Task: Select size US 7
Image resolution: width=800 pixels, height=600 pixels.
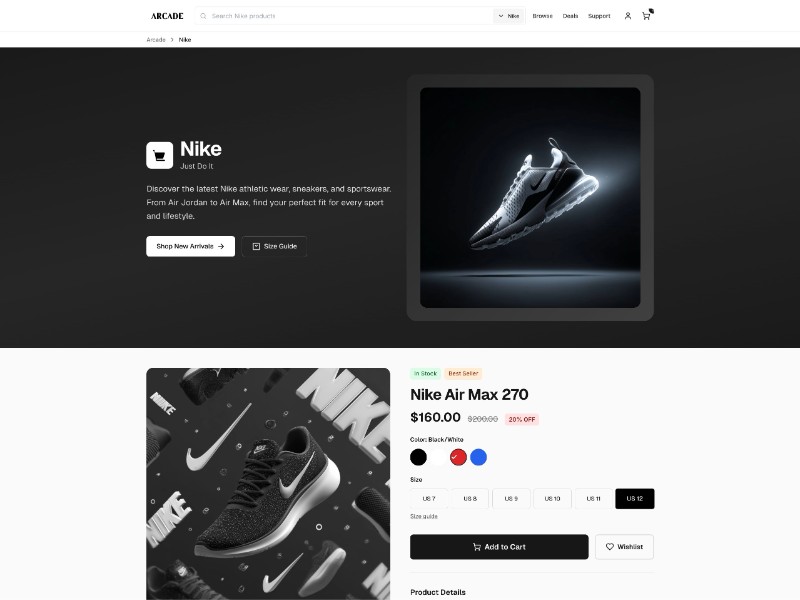Action: coord(429,498)
